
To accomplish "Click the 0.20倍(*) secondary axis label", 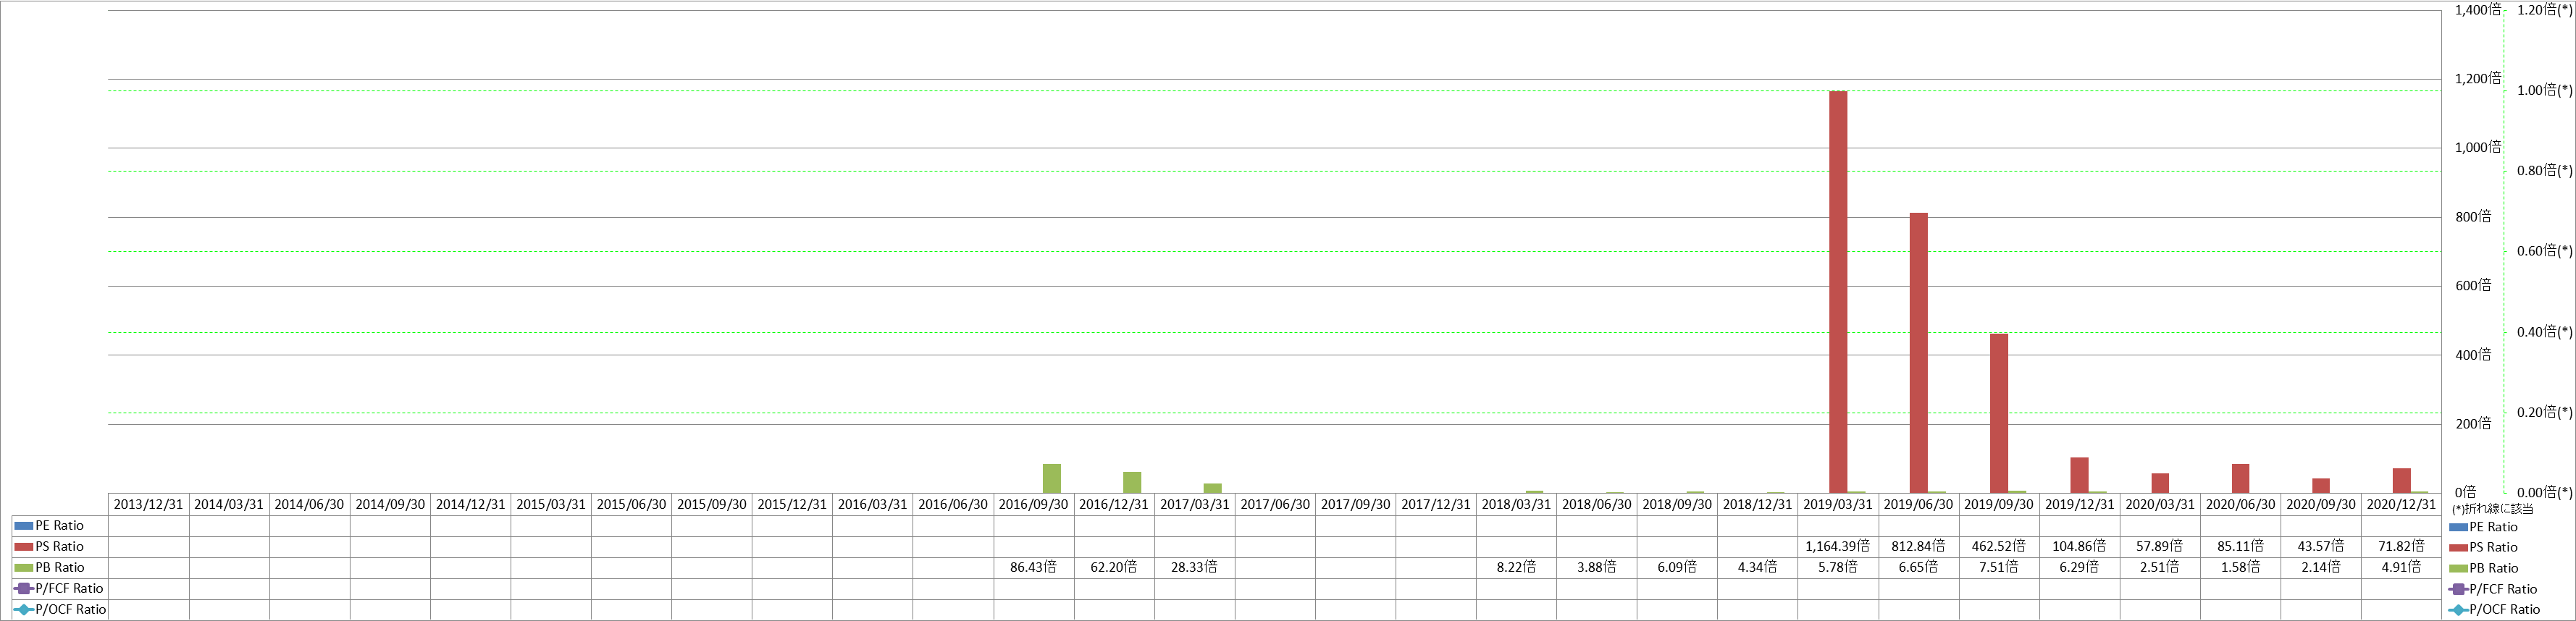I will point(2544,412).
